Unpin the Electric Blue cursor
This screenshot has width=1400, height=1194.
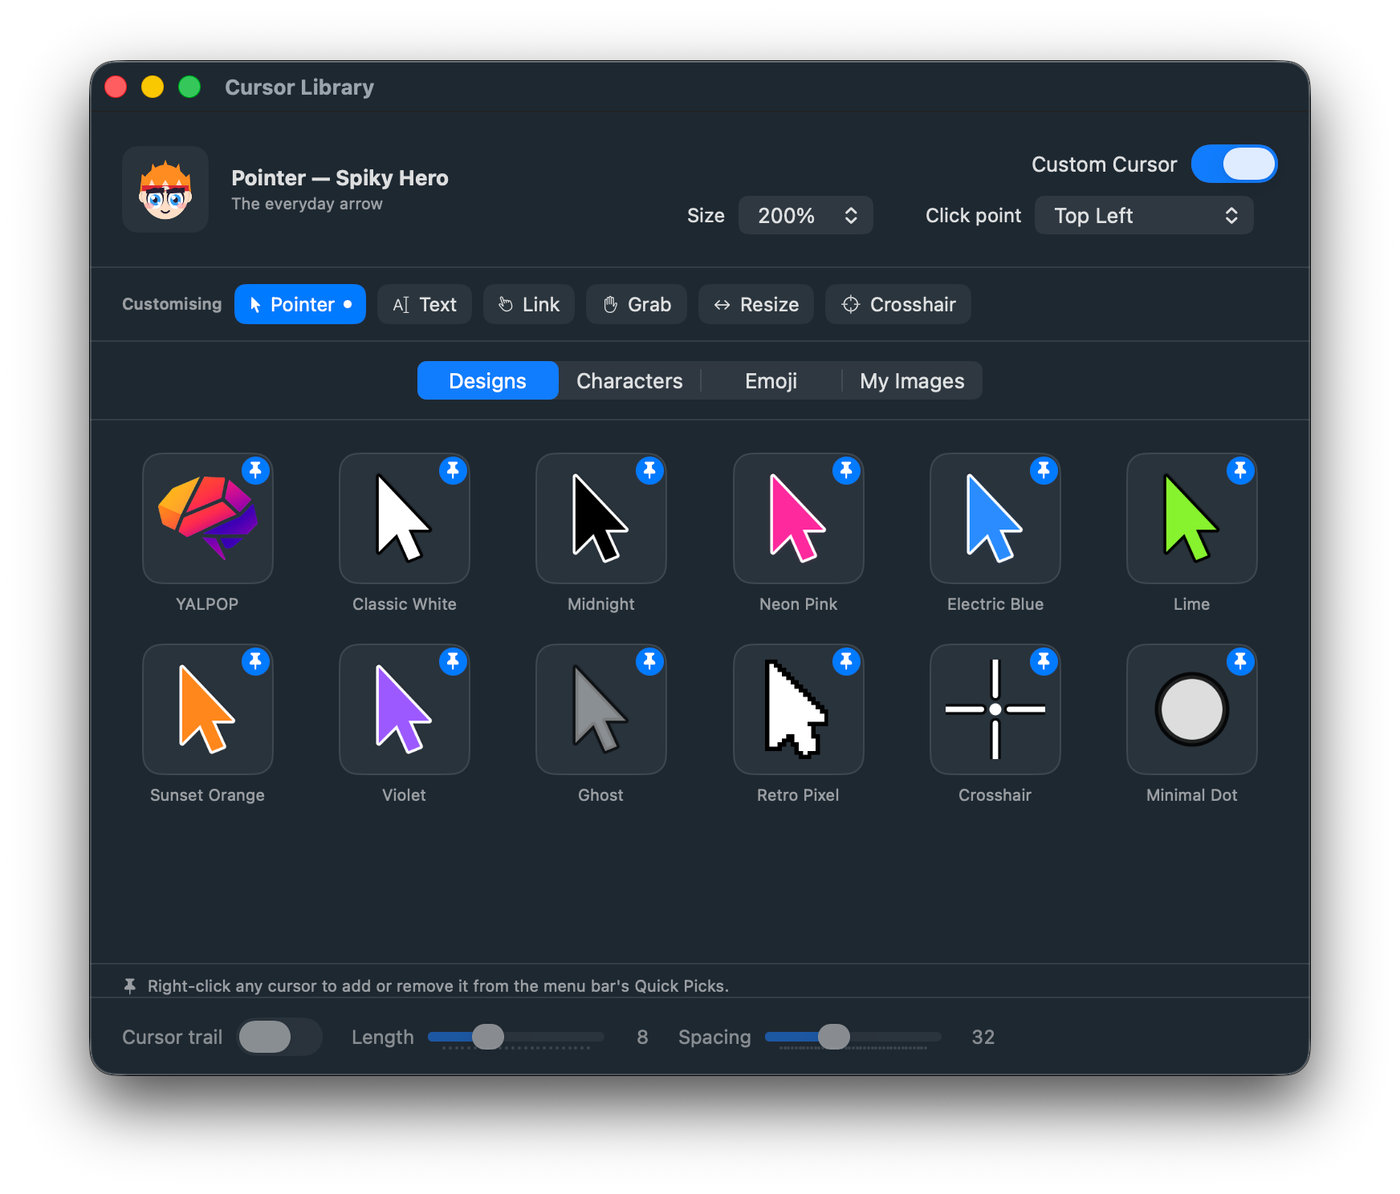click(x=1044, y=470)
